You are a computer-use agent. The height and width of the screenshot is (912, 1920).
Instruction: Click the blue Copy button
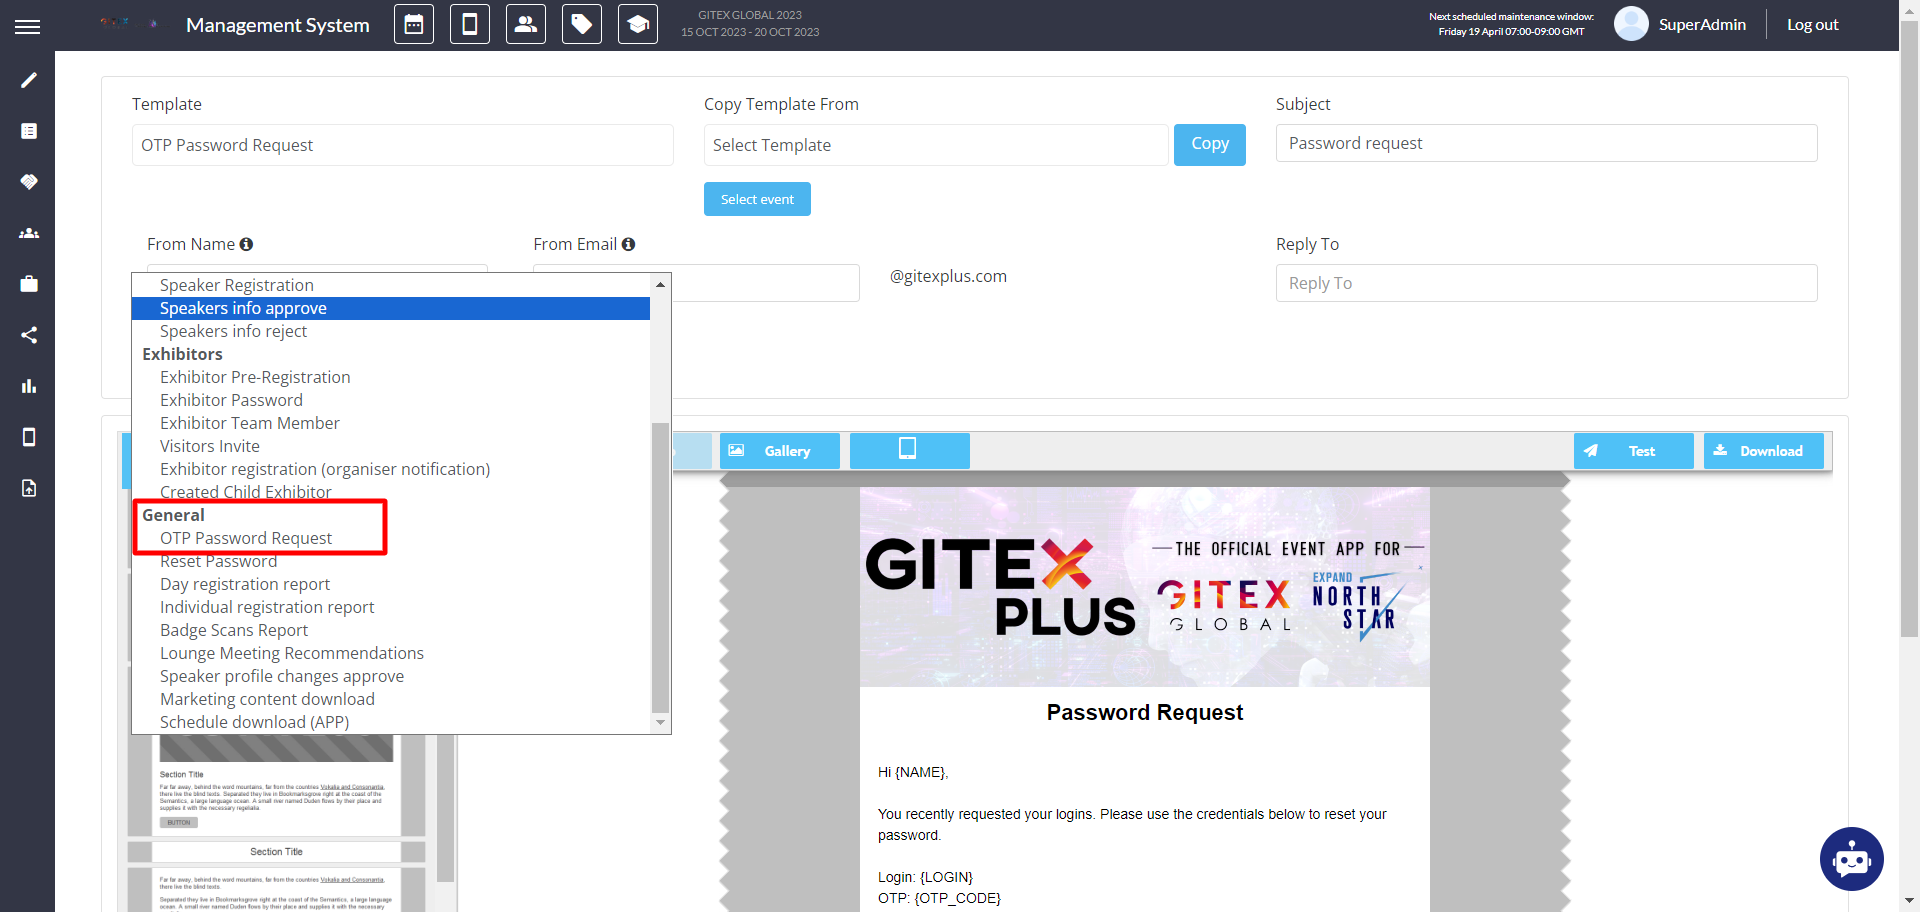[1209, 145]
